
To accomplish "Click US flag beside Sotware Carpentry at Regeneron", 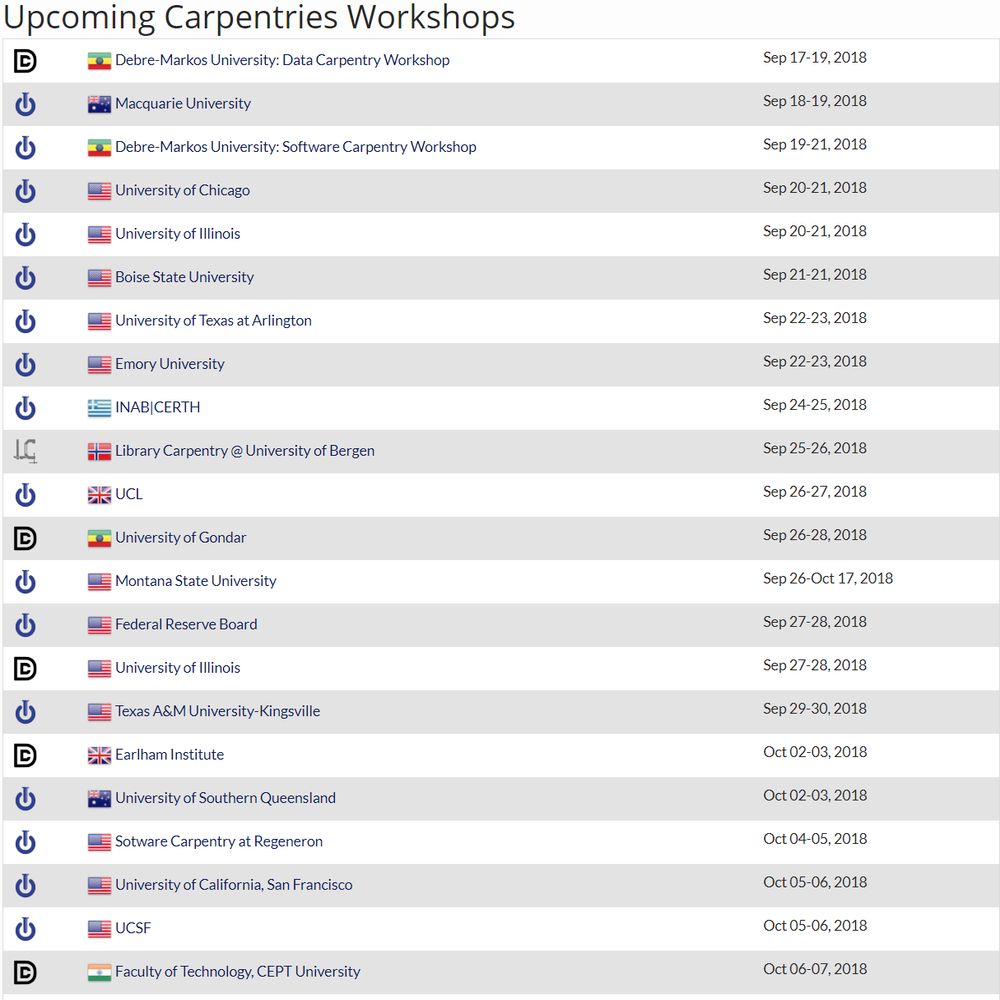I will point(99,842).
